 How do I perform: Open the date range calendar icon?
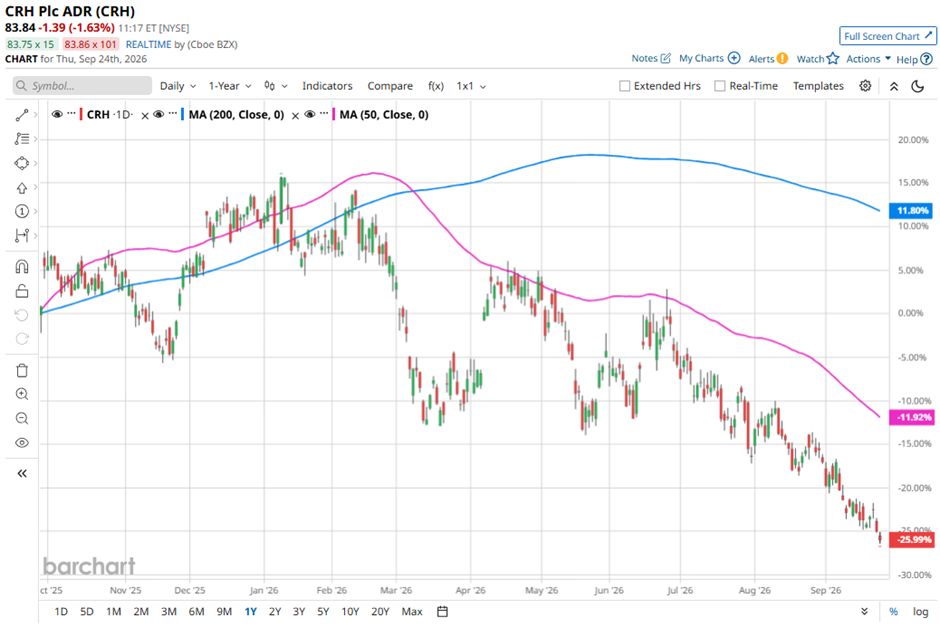442,611
